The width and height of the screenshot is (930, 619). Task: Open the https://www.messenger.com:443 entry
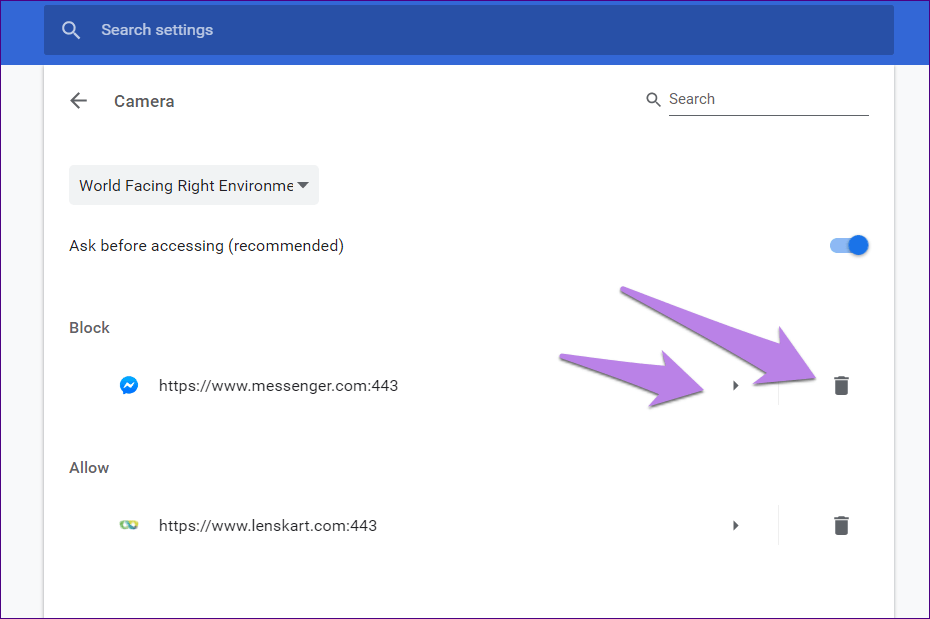click(x=278, y=385)
